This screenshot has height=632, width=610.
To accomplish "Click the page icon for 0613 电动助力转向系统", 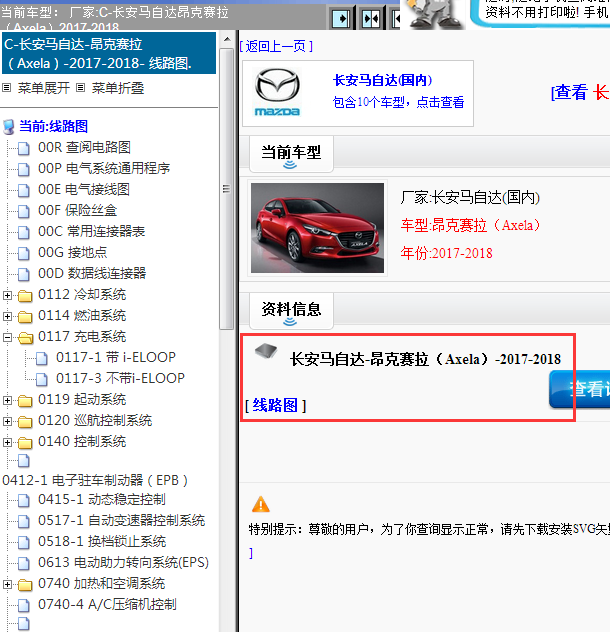I will click(x=24, y=563).
